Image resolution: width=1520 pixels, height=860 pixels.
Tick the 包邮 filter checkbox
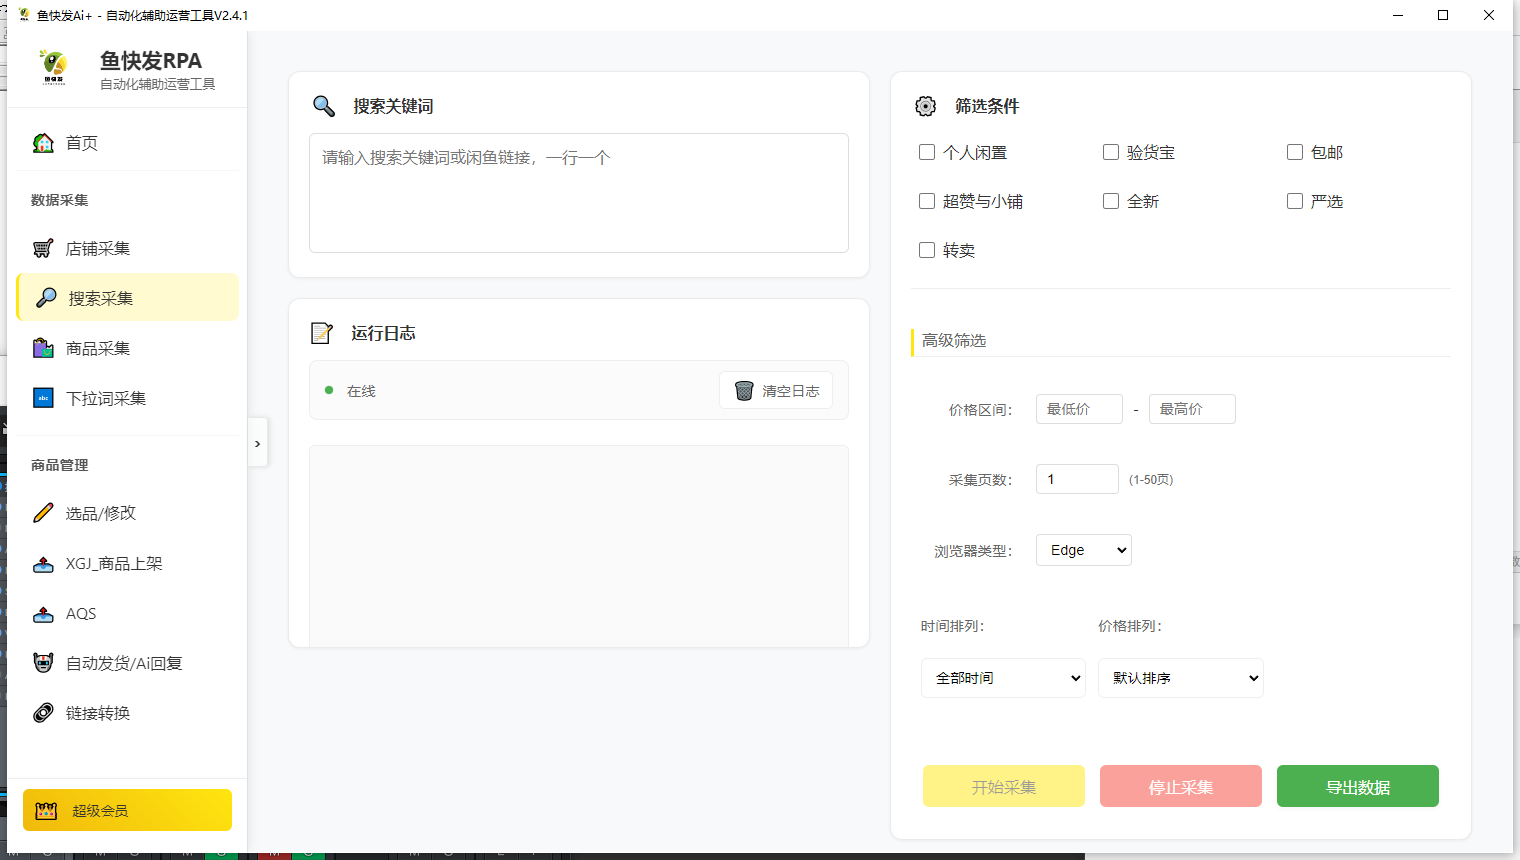pos(1295,152)
